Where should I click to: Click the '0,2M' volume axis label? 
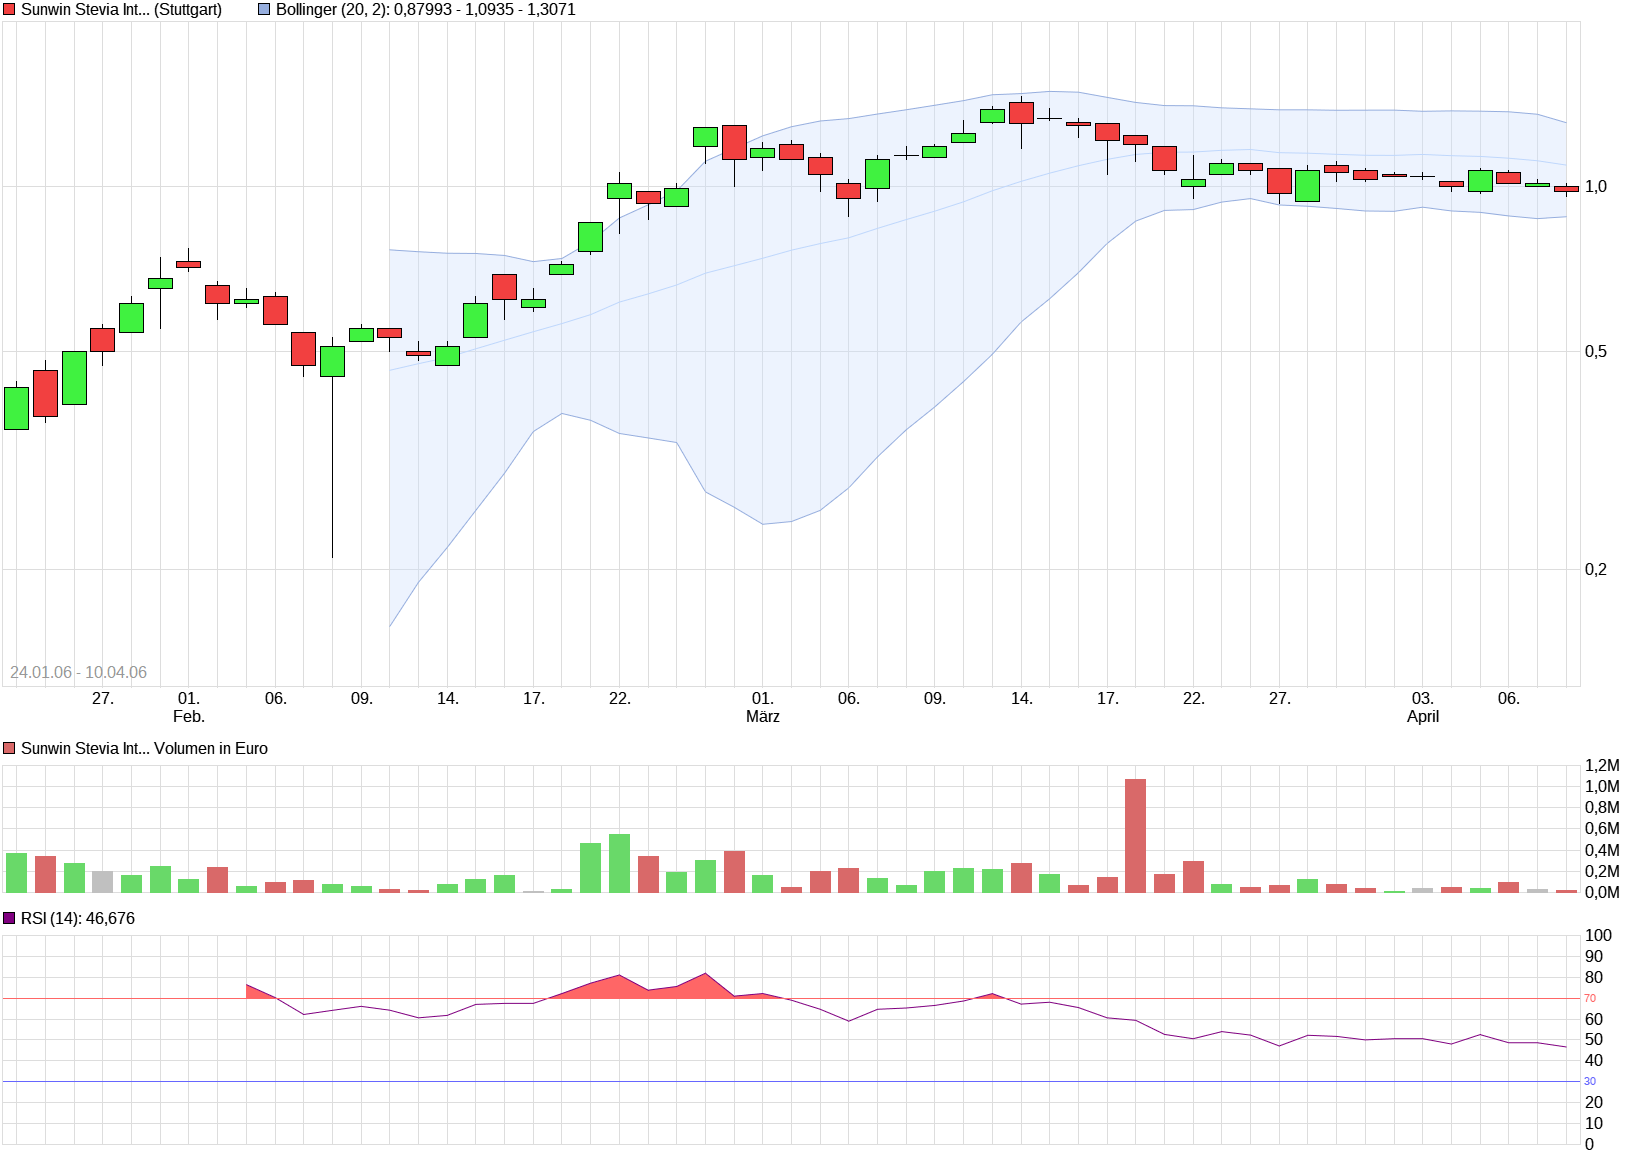pyautogui.click(x=1602, y=872)
